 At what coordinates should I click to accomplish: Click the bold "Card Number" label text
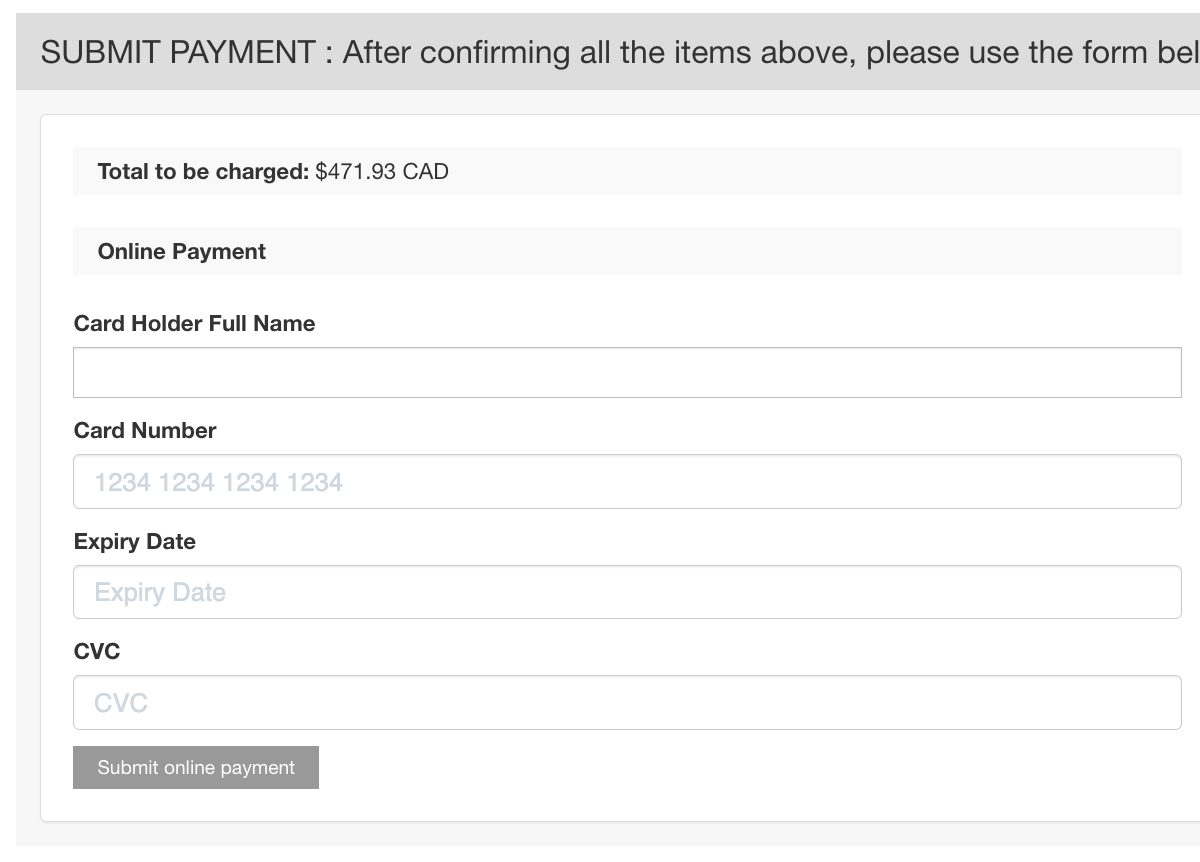tap(145, 431)
